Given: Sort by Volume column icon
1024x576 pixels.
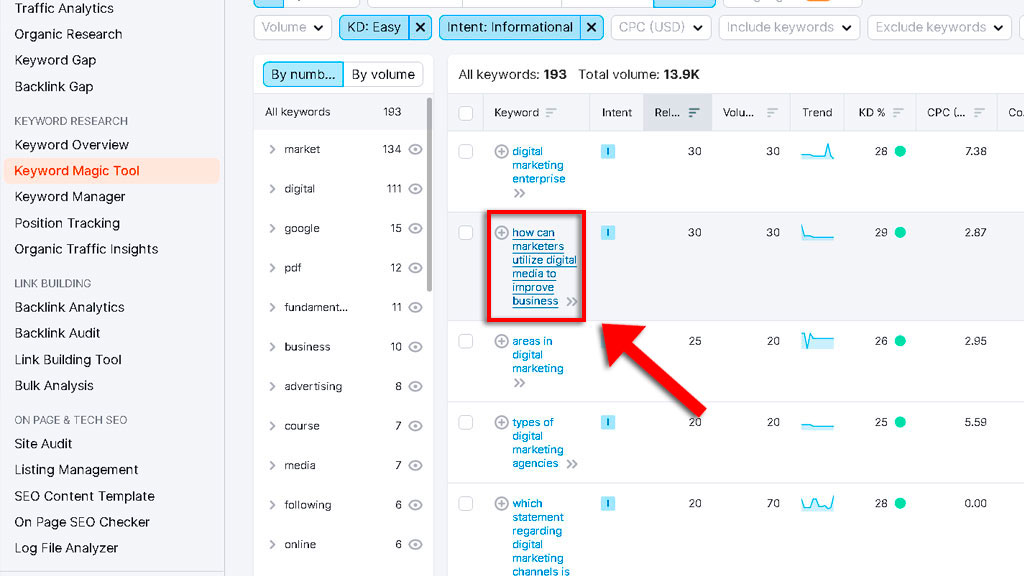Looking at the screenshot, I should (772, 113).
